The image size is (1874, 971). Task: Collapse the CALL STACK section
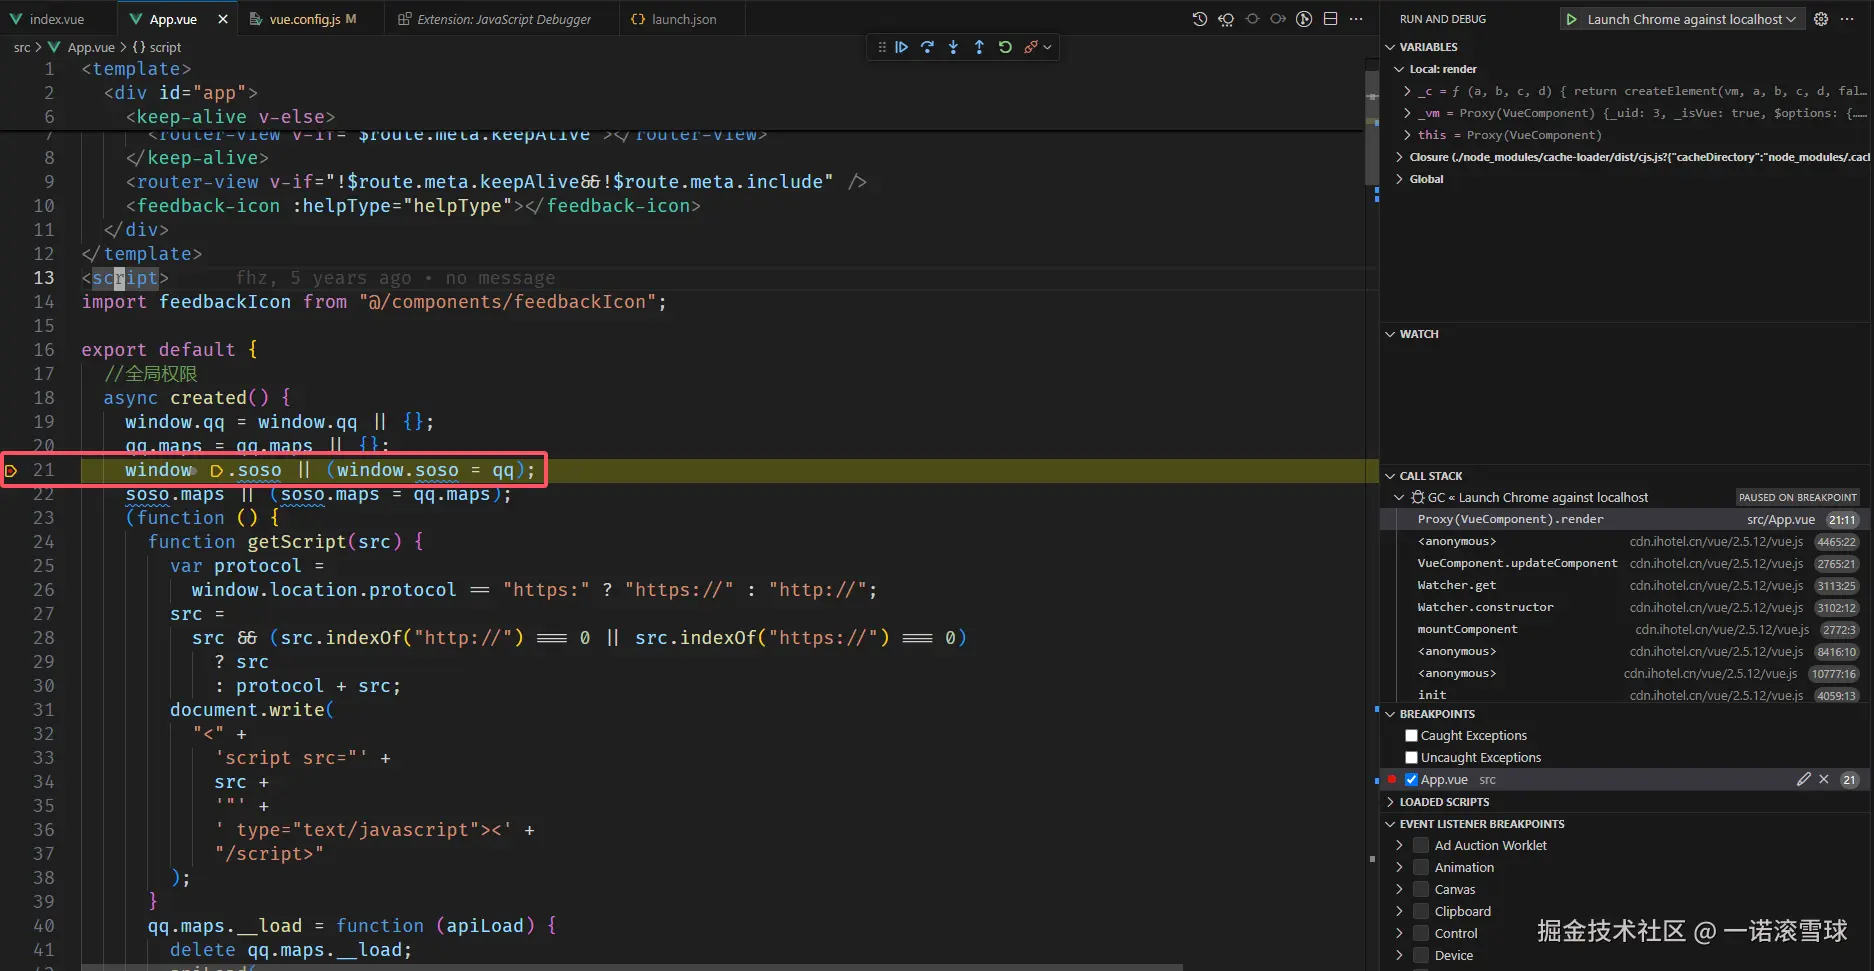pos(1390,476)
